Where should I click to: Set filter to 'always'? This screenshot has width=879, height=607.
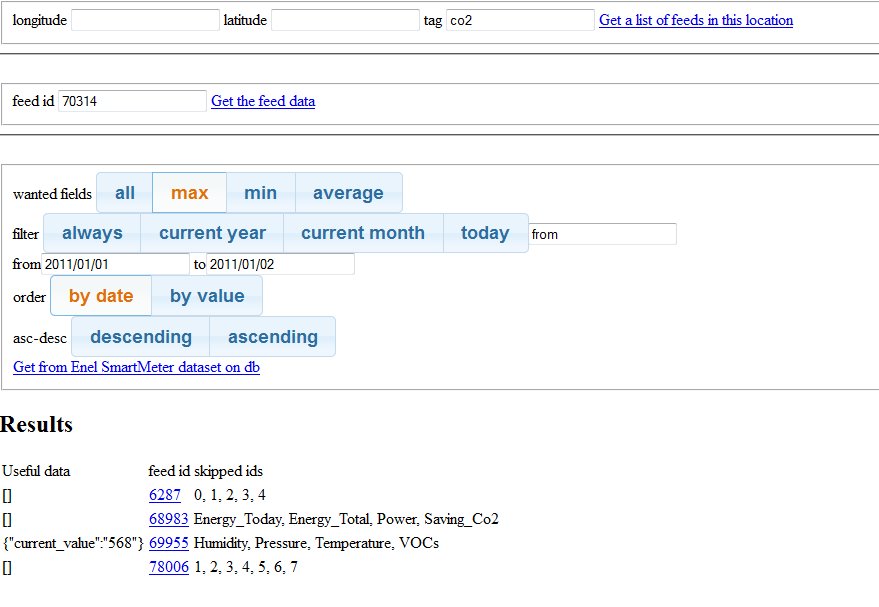[92, 233]
